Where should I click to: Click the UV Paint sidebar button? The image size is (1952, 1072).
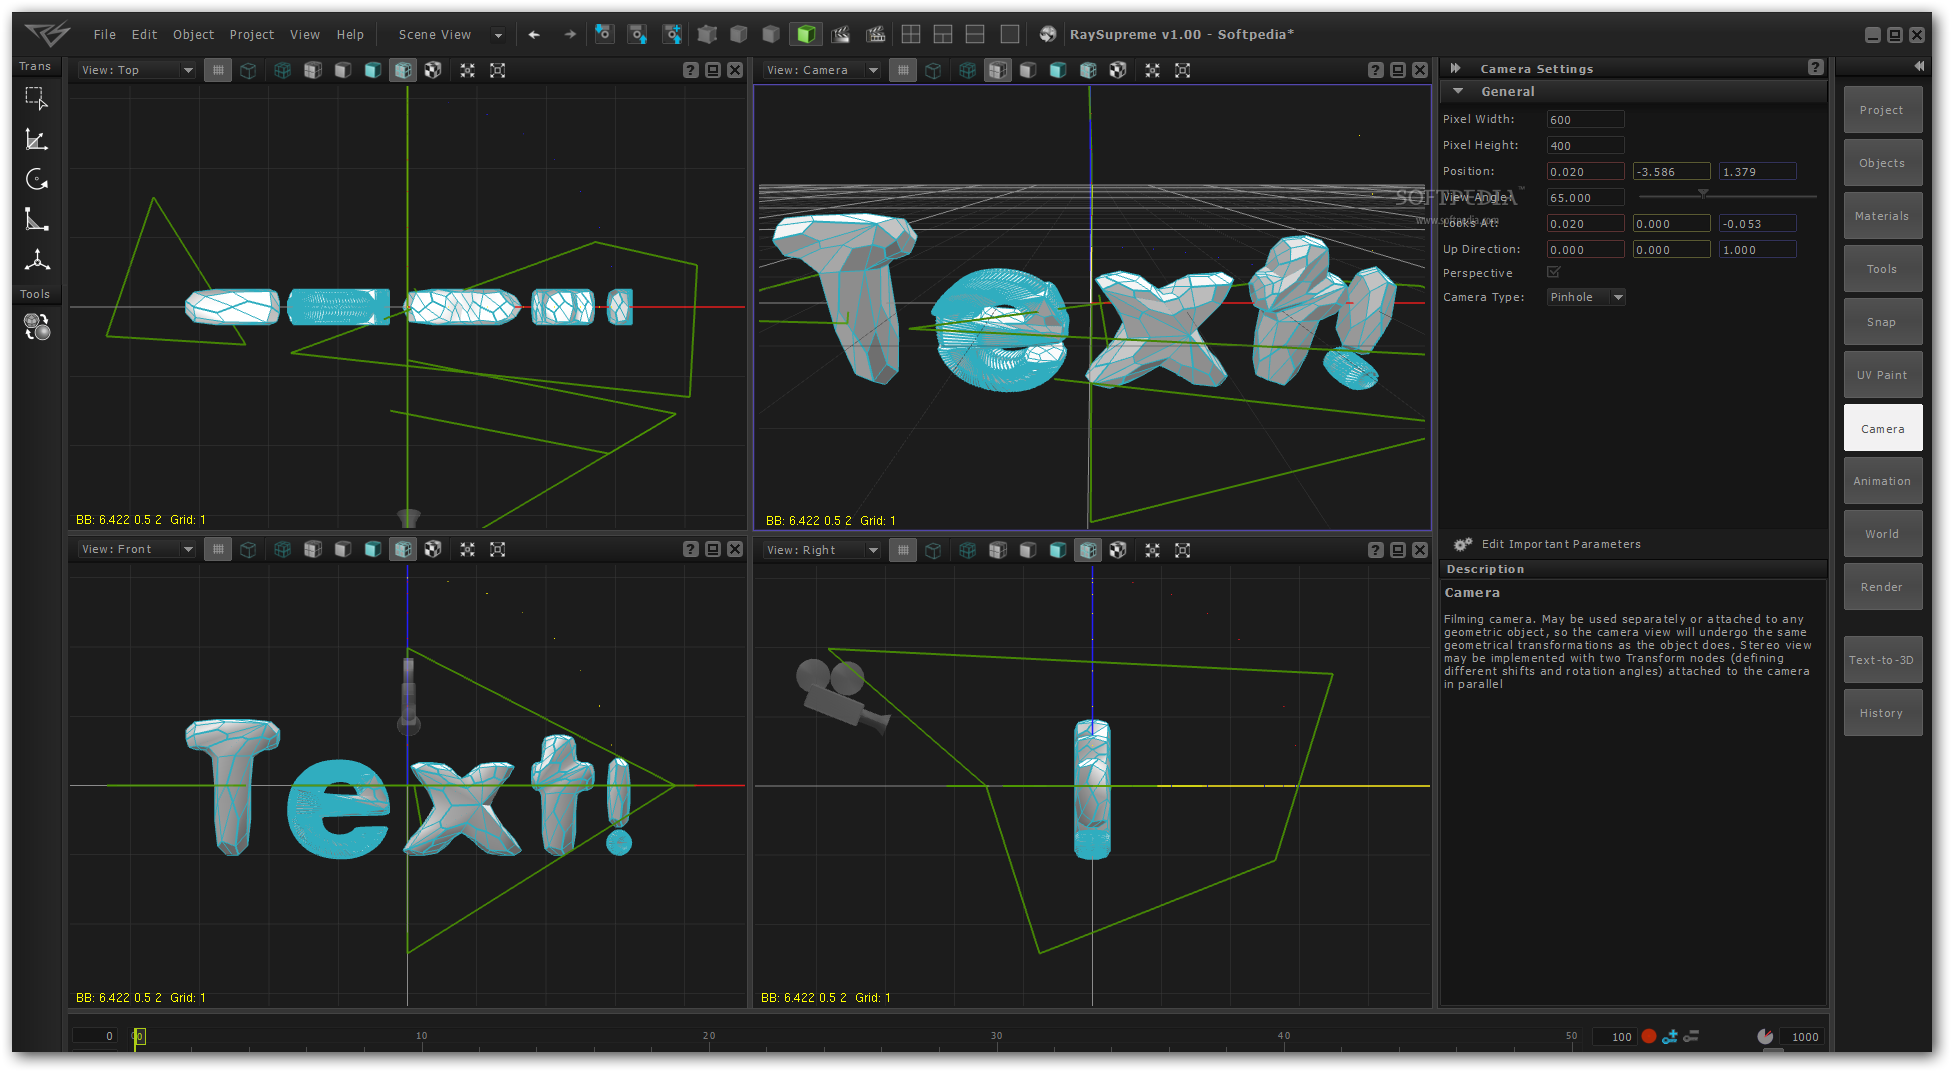click(x=1883, y=375)
